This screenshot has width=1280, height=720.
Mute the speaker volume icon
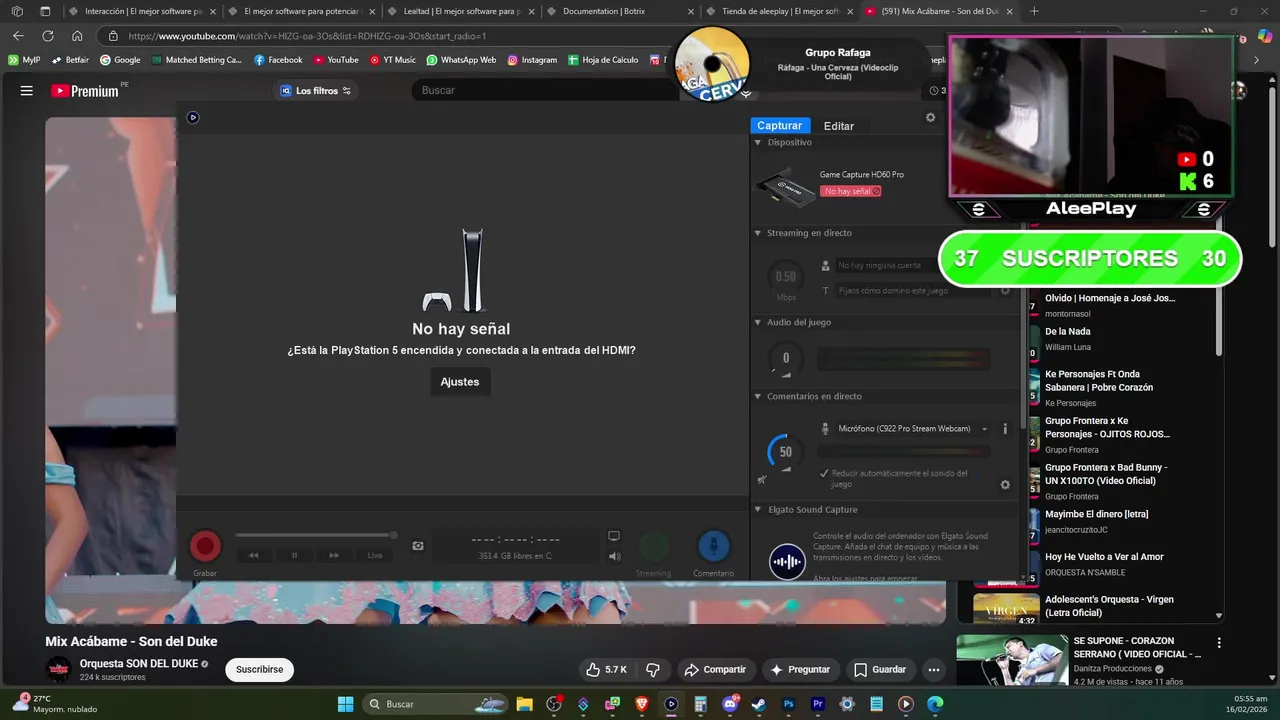[x=614, y=556]
